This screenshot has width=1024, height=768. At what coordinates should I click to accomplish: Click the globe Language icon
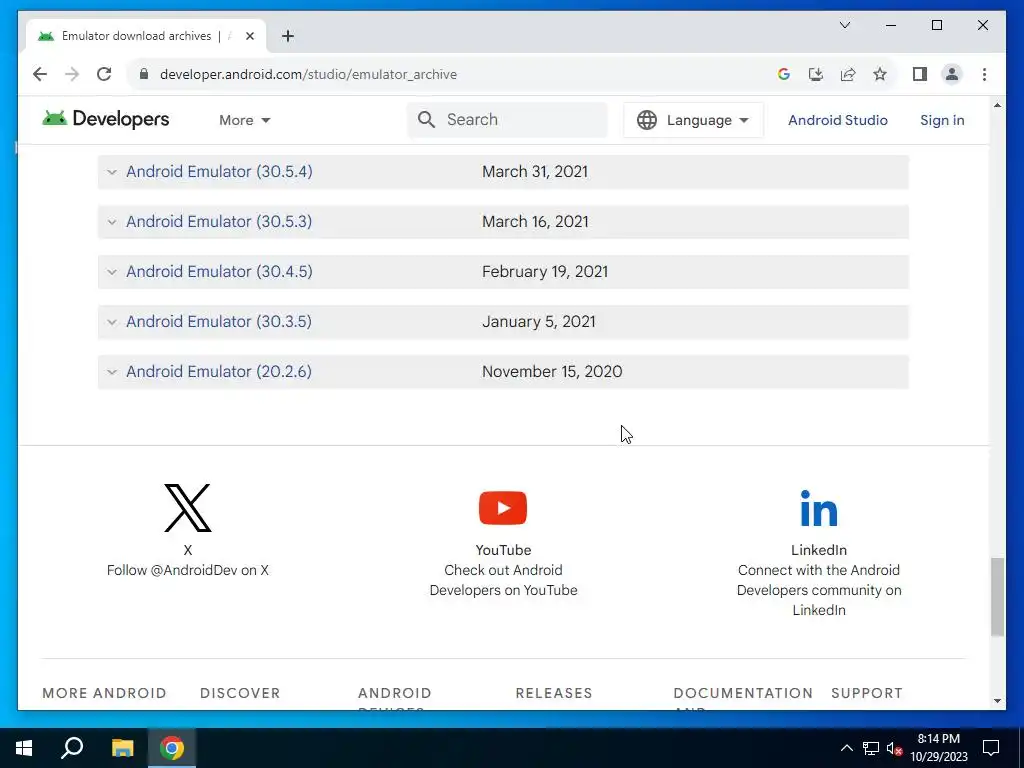tap(647, 120)
